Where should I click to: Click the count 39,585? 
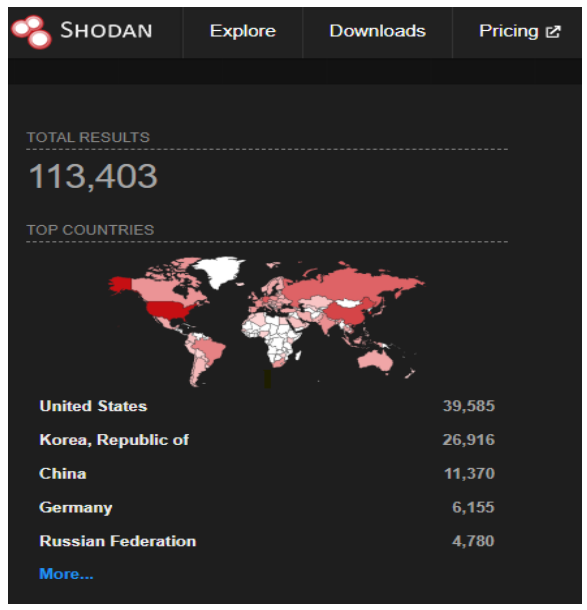tap(469, 406)
